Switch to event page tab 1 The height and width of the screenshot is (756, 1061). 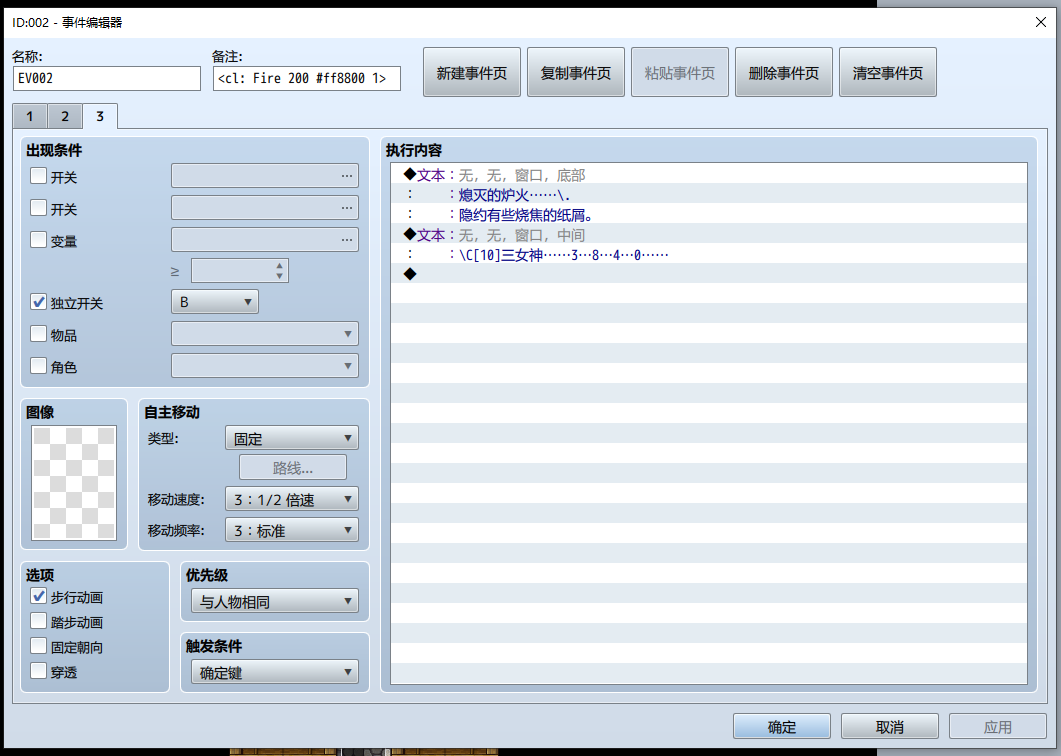[x=30, y=116]
